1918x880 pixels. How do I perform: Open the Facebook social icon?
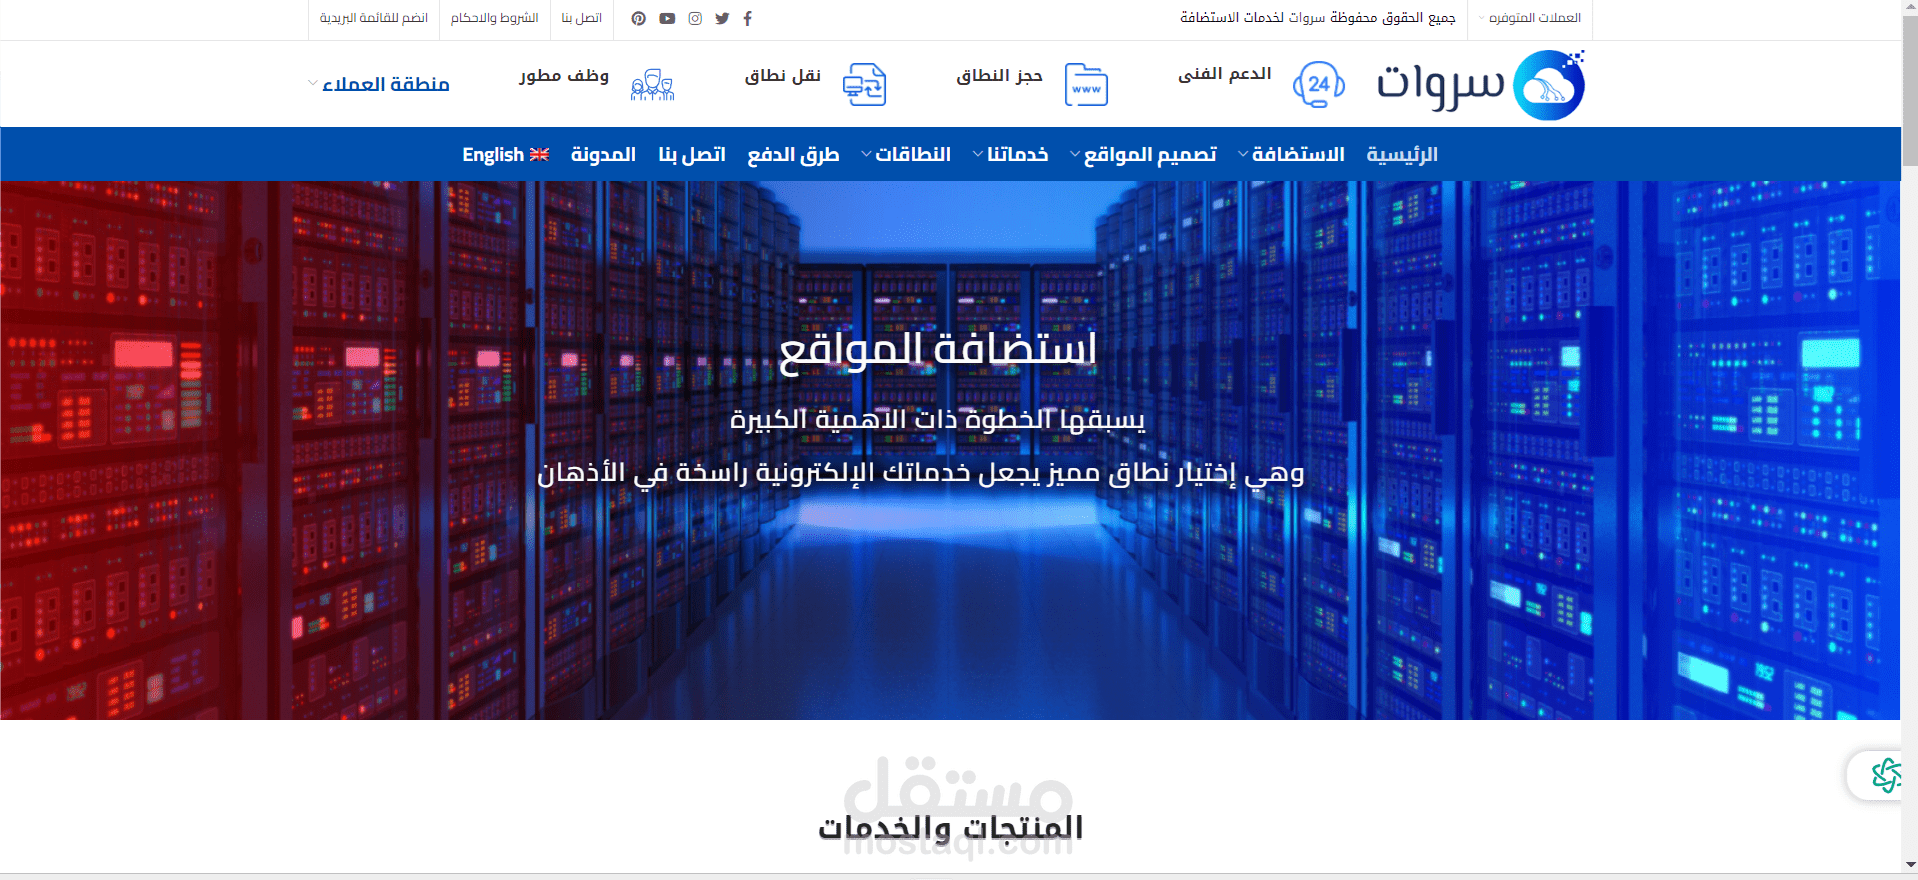(747, 18)
